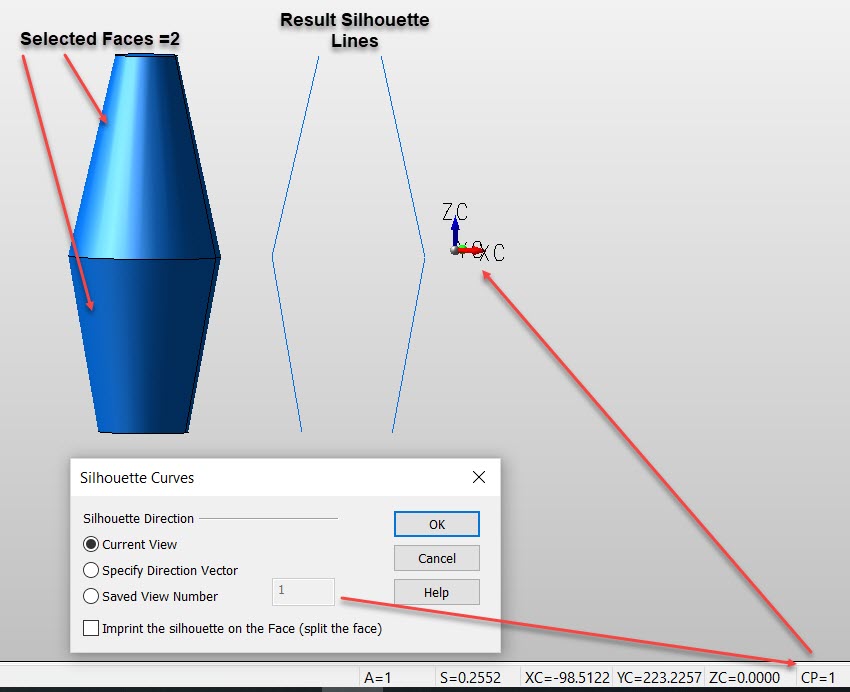Confirm the silhouette curves with OK
Image resolution: width=850 pixels, height=692 pixels.
pyautogui.click(x=436, y=524)
